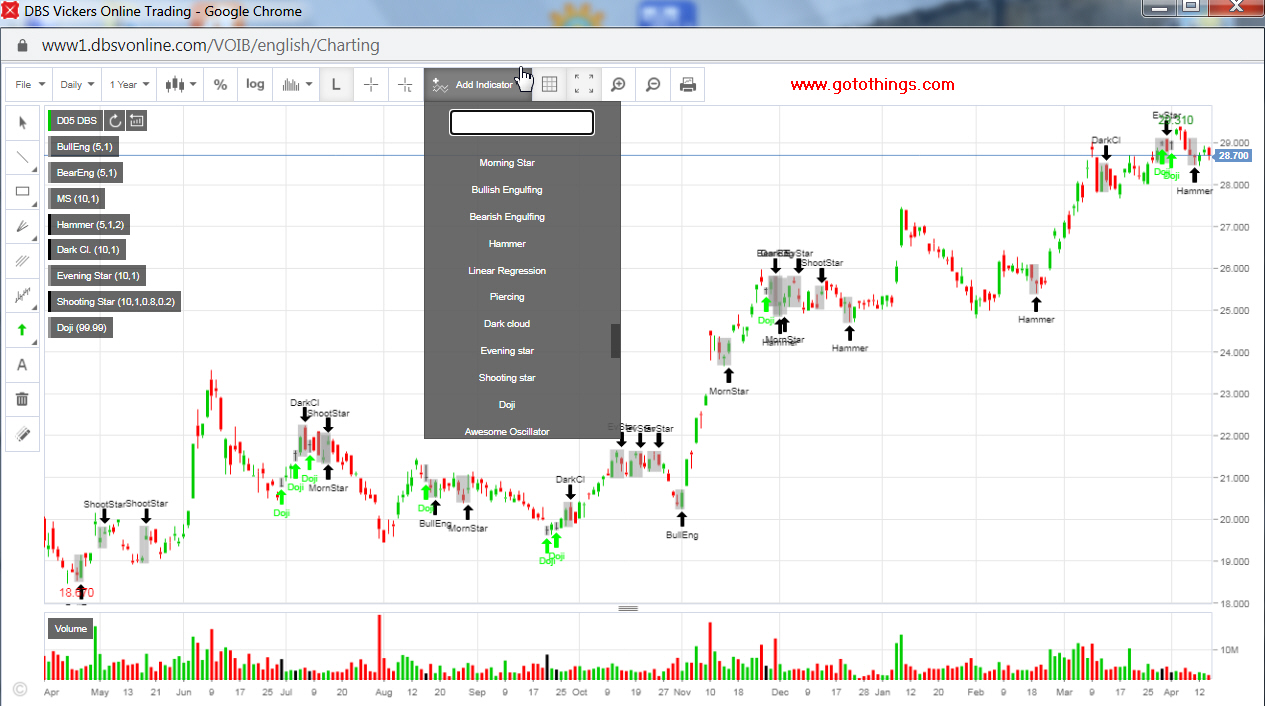The height and width of the screenshot is (706, 1265).
Task: Choose Awesome Oscillator indicator
Action: click(507, 431)
